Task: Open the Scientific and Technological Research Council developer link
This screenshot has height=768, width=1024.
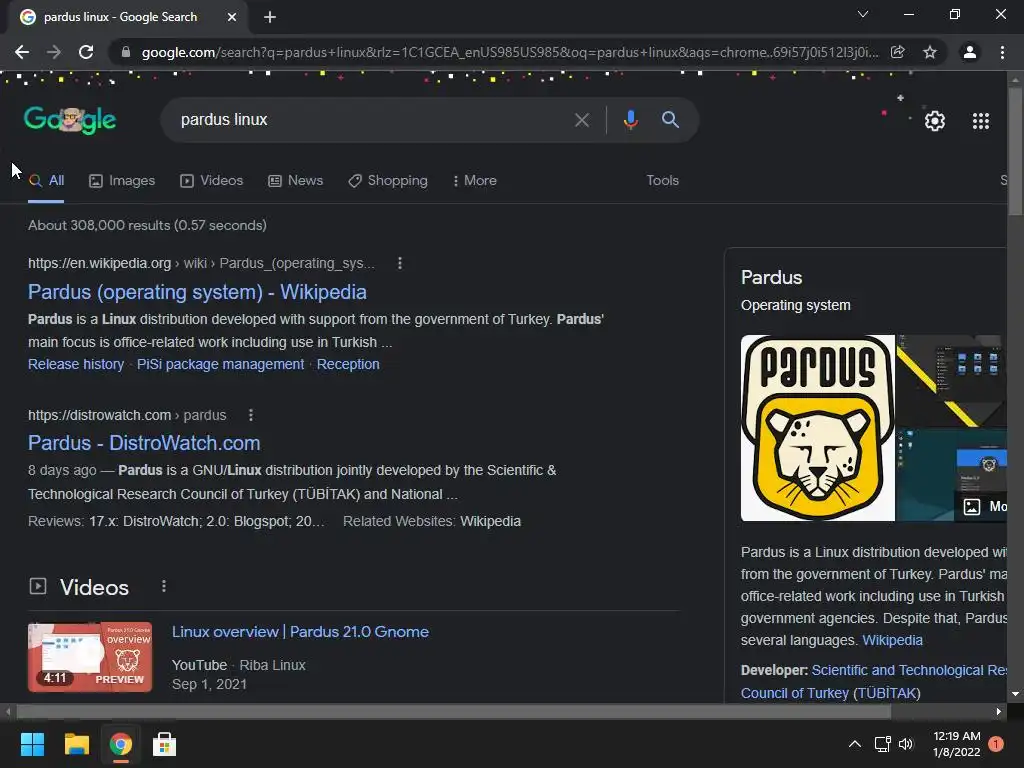Action: (874, 682)
